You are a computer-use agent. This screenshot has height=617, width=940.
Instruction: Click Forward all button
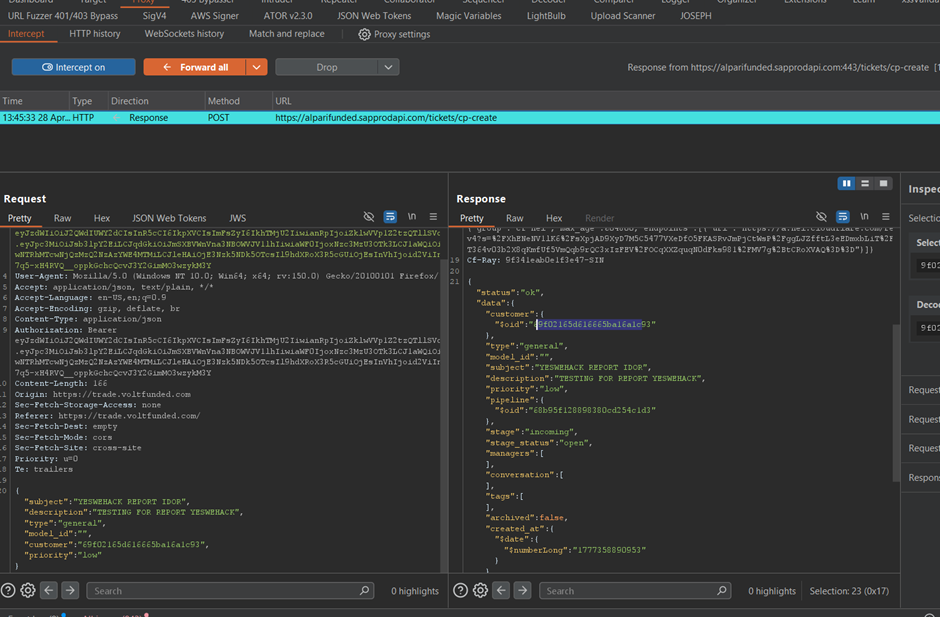[195, 67]
